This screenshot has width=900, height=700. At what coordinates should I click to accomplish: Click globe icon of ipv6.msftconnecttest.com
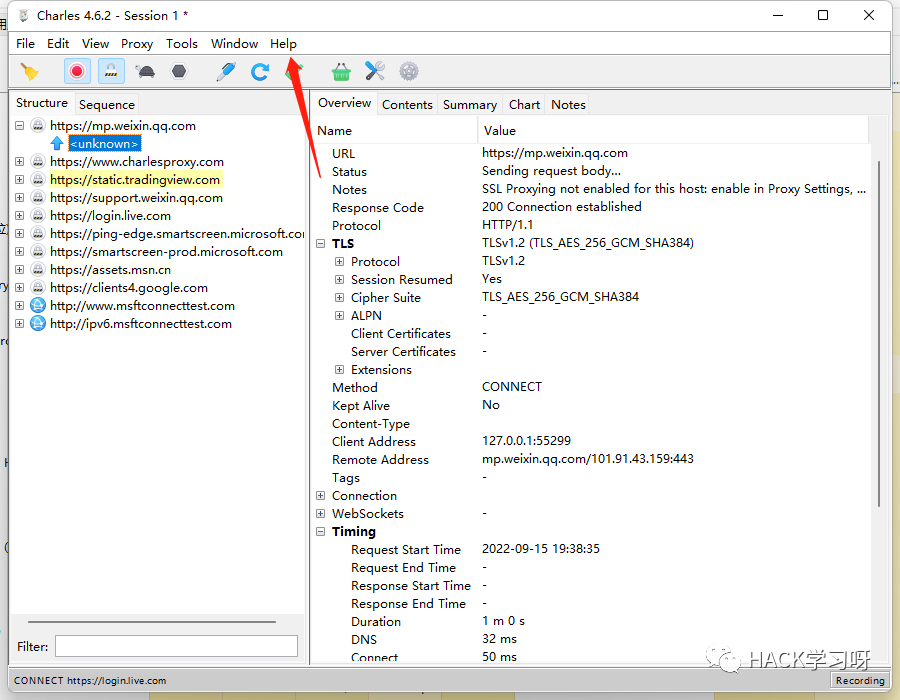[x=38, y=324]
